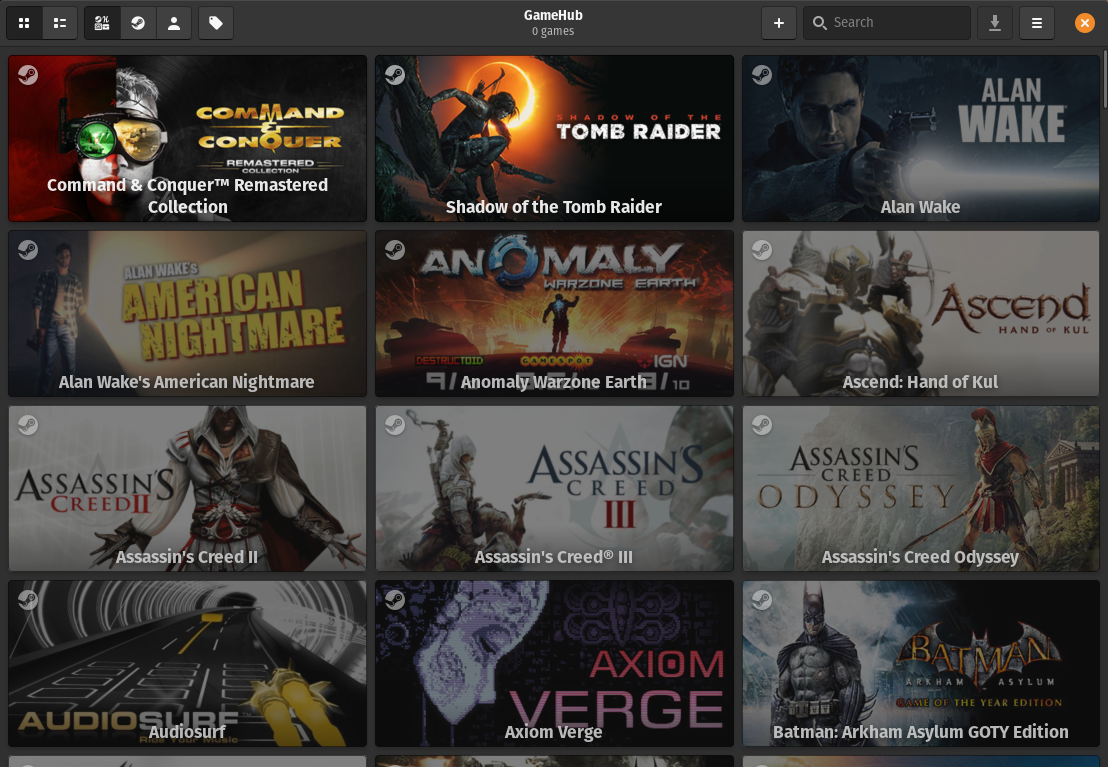Open the application menu button
This screenshot has width=1108, height=767.
point(1037,22)
